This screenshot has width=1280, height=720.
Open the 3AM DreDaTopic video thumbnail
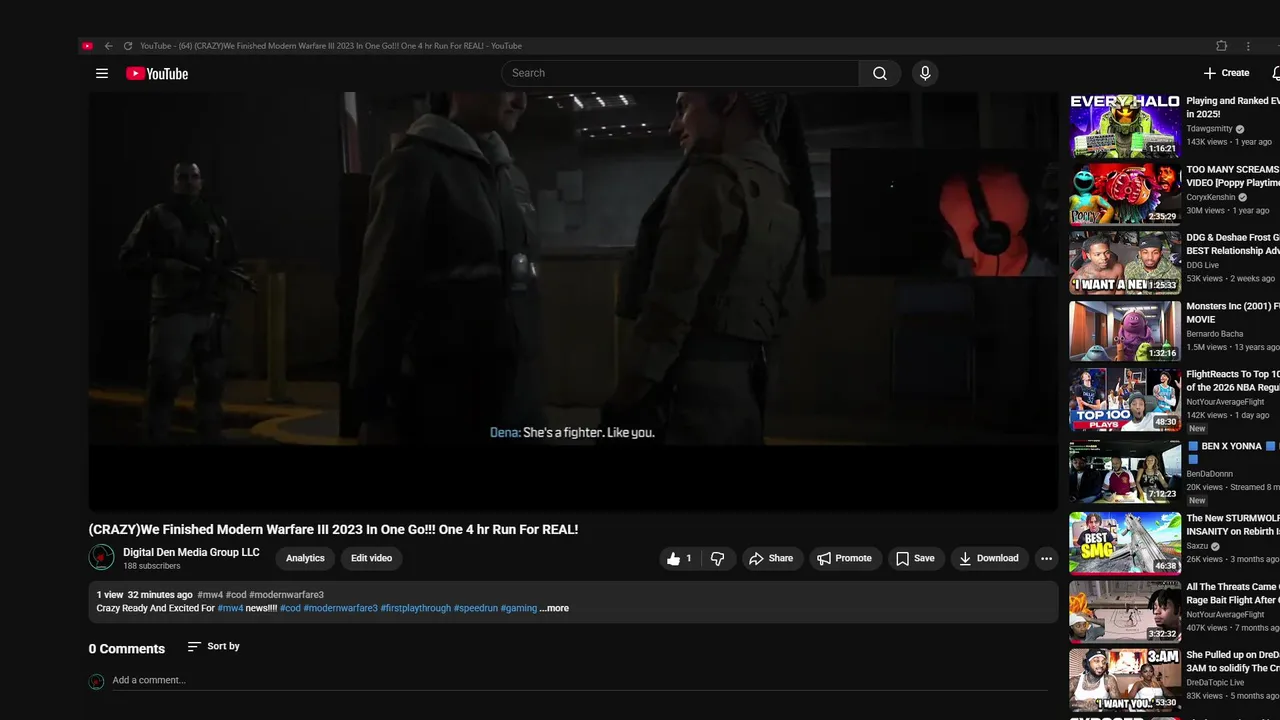coord(1125,680)
